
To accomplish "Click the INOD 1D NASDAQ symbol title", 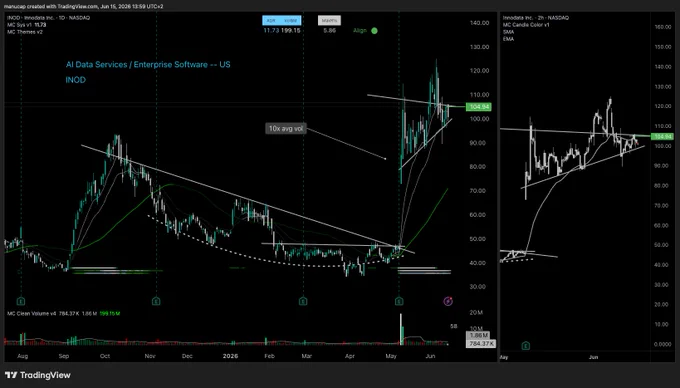I will point(49,18).
